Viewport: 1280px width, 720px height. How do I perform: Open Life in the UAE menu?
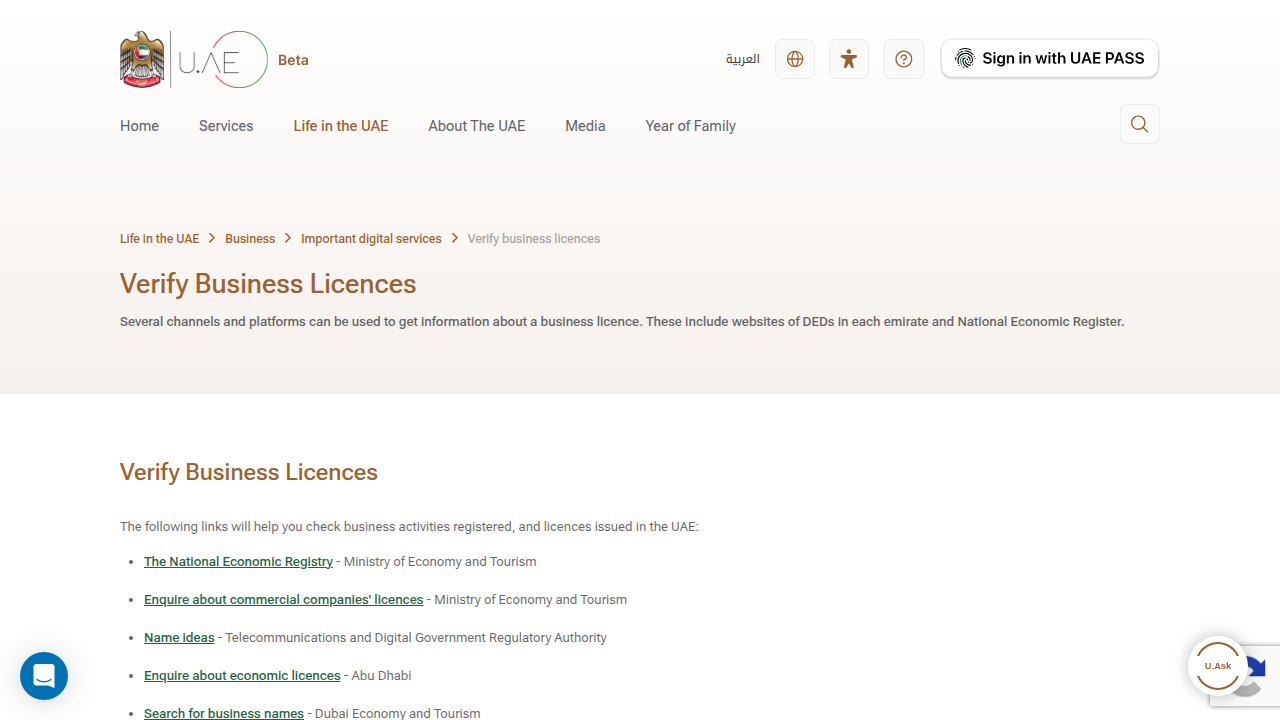[341, 126]
